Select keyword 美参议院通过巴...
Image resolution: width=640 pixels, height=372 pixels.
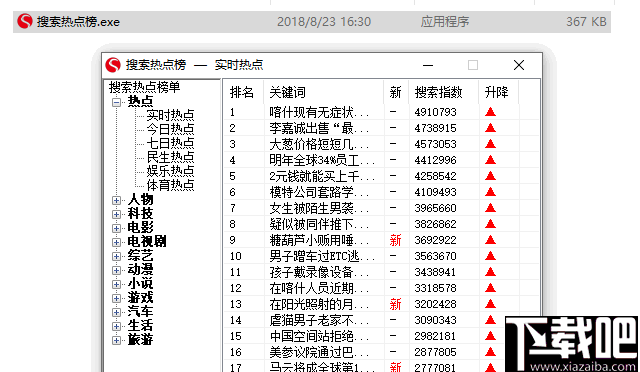pyautogui.click(x=319, y=352)
